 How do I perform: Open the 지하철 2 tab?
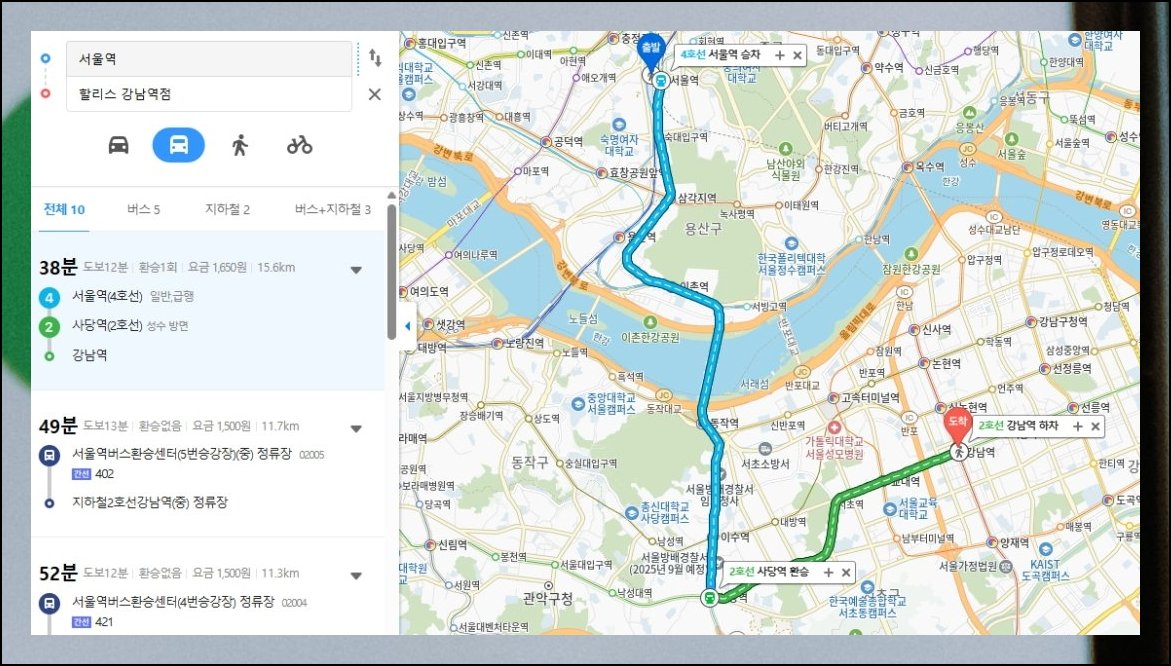(x=227, y=210)
